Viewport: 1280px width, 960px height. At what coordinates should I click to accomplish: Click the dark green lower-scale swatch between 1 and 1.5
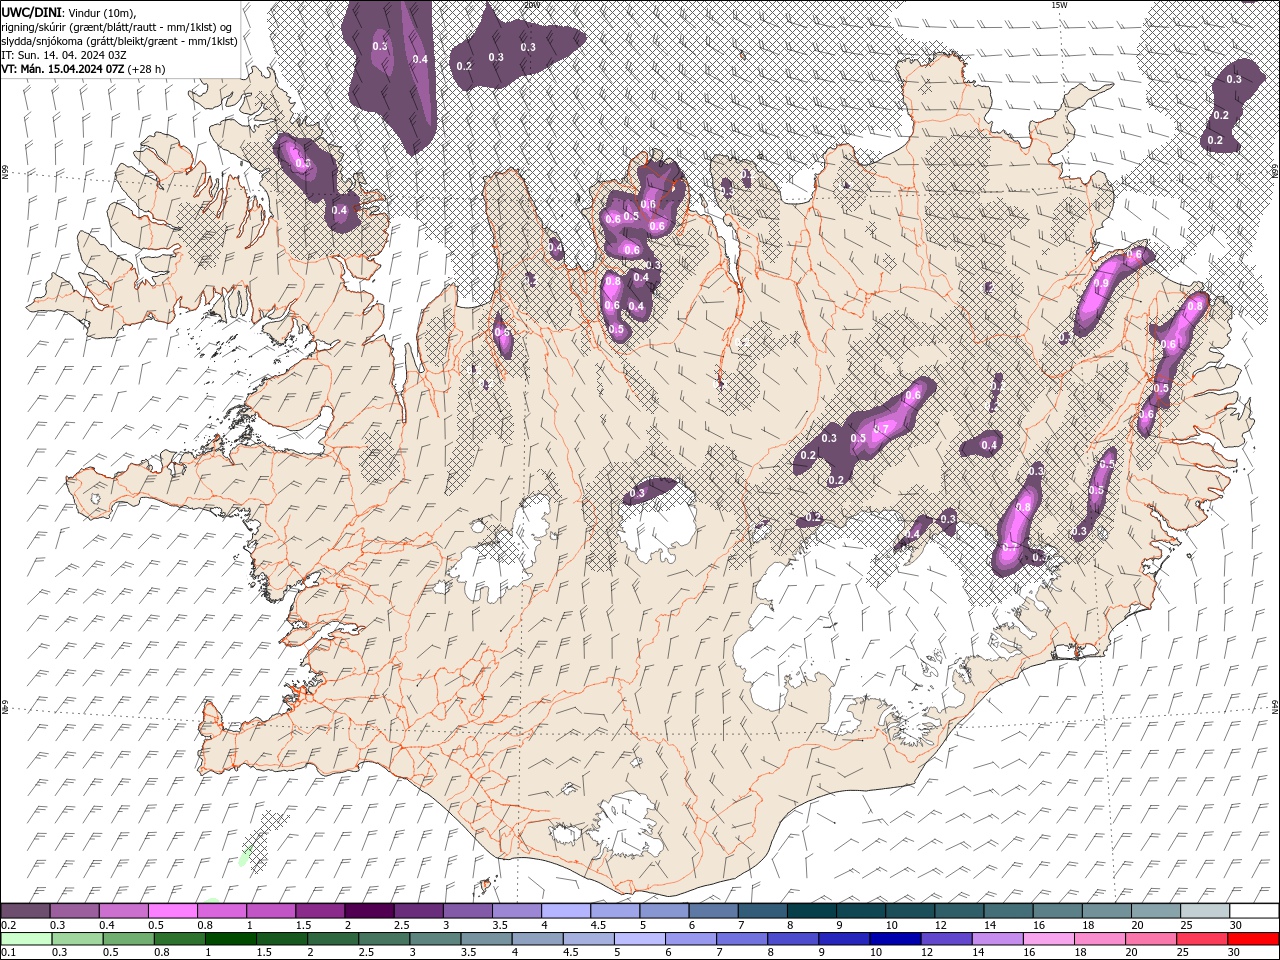pos(231,939)
